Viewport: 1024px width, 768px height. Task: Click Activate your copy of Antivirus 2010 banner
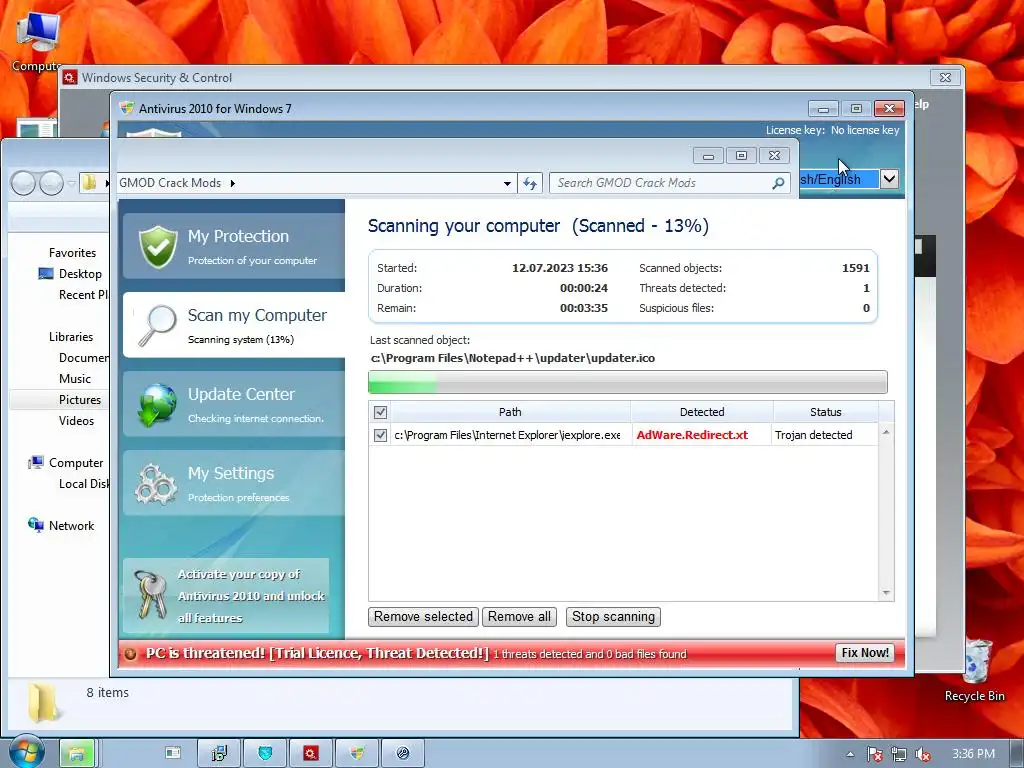click(x=226, y=596)
